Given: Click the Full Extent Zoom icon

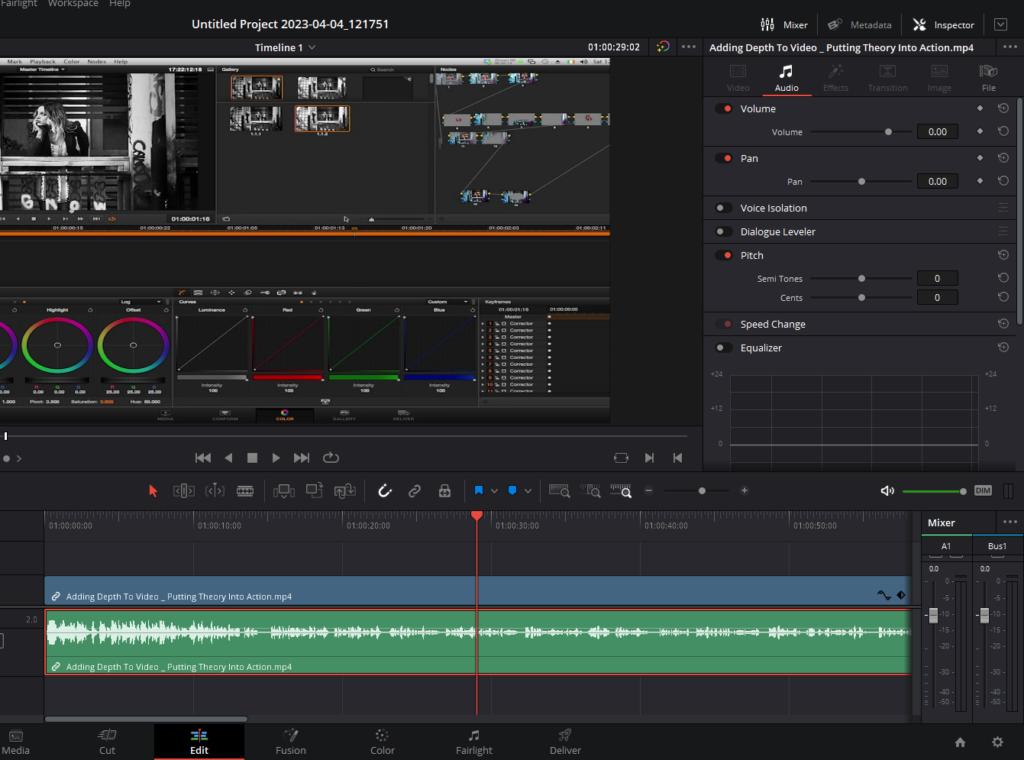Looking at the screenshot, I should pos(559,491).
